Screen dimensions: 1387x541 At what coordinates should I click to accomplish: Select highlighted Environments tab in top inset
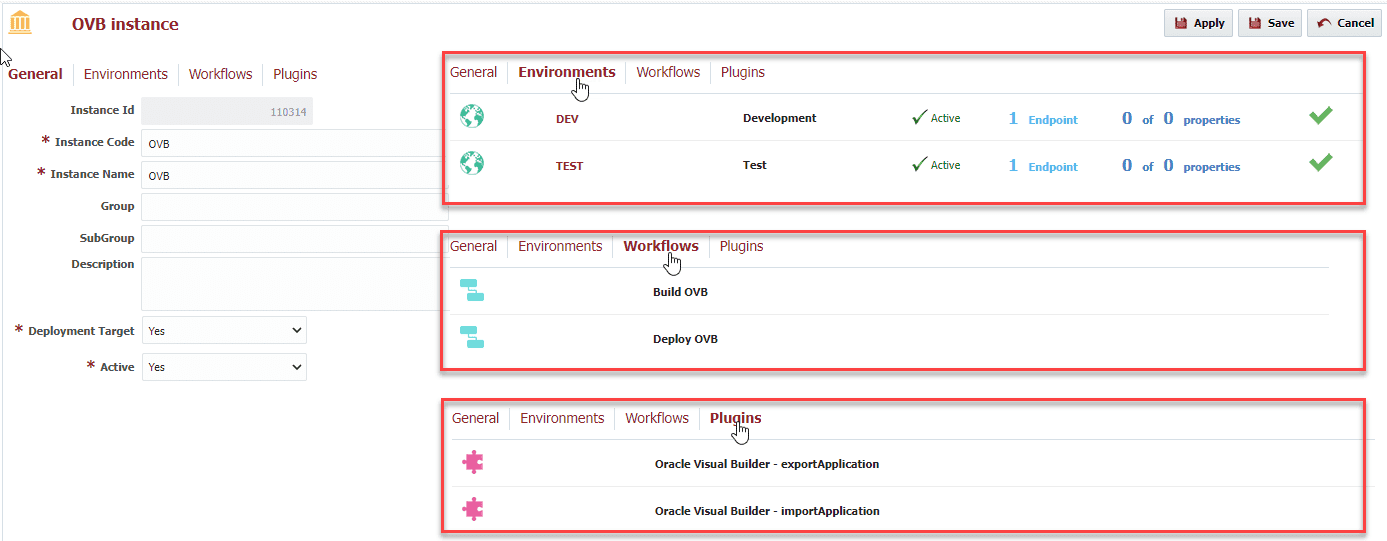[x=567, y=72]
